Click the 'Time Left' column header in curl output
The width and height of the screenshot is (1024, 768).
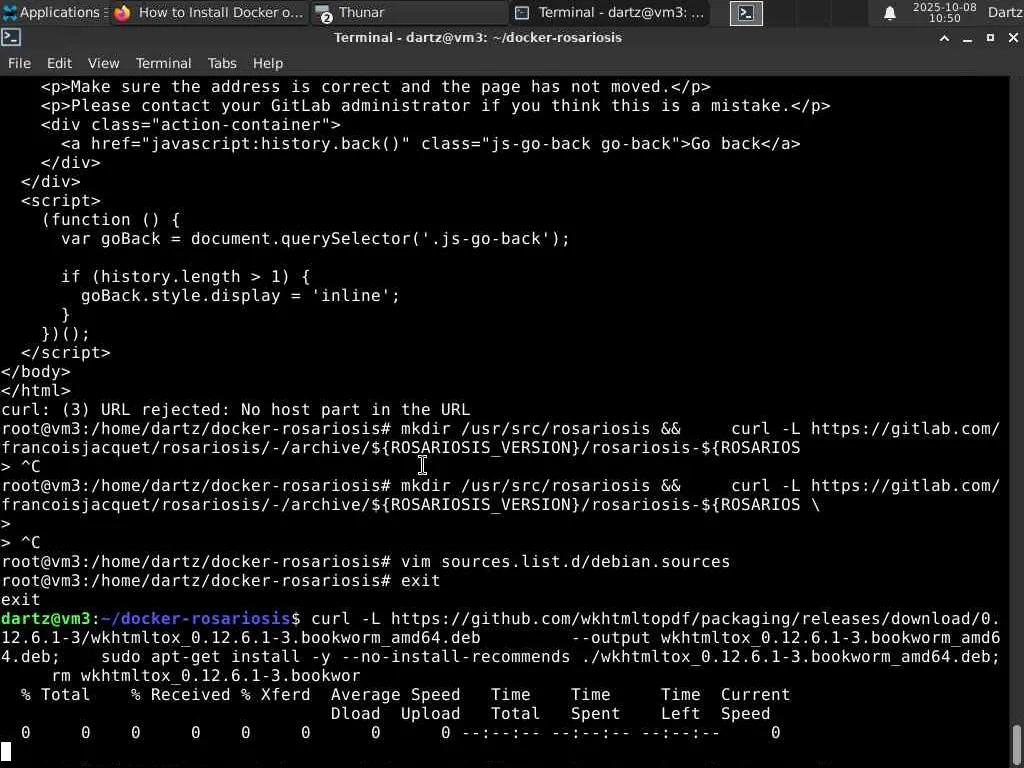[x=680, y=704]
